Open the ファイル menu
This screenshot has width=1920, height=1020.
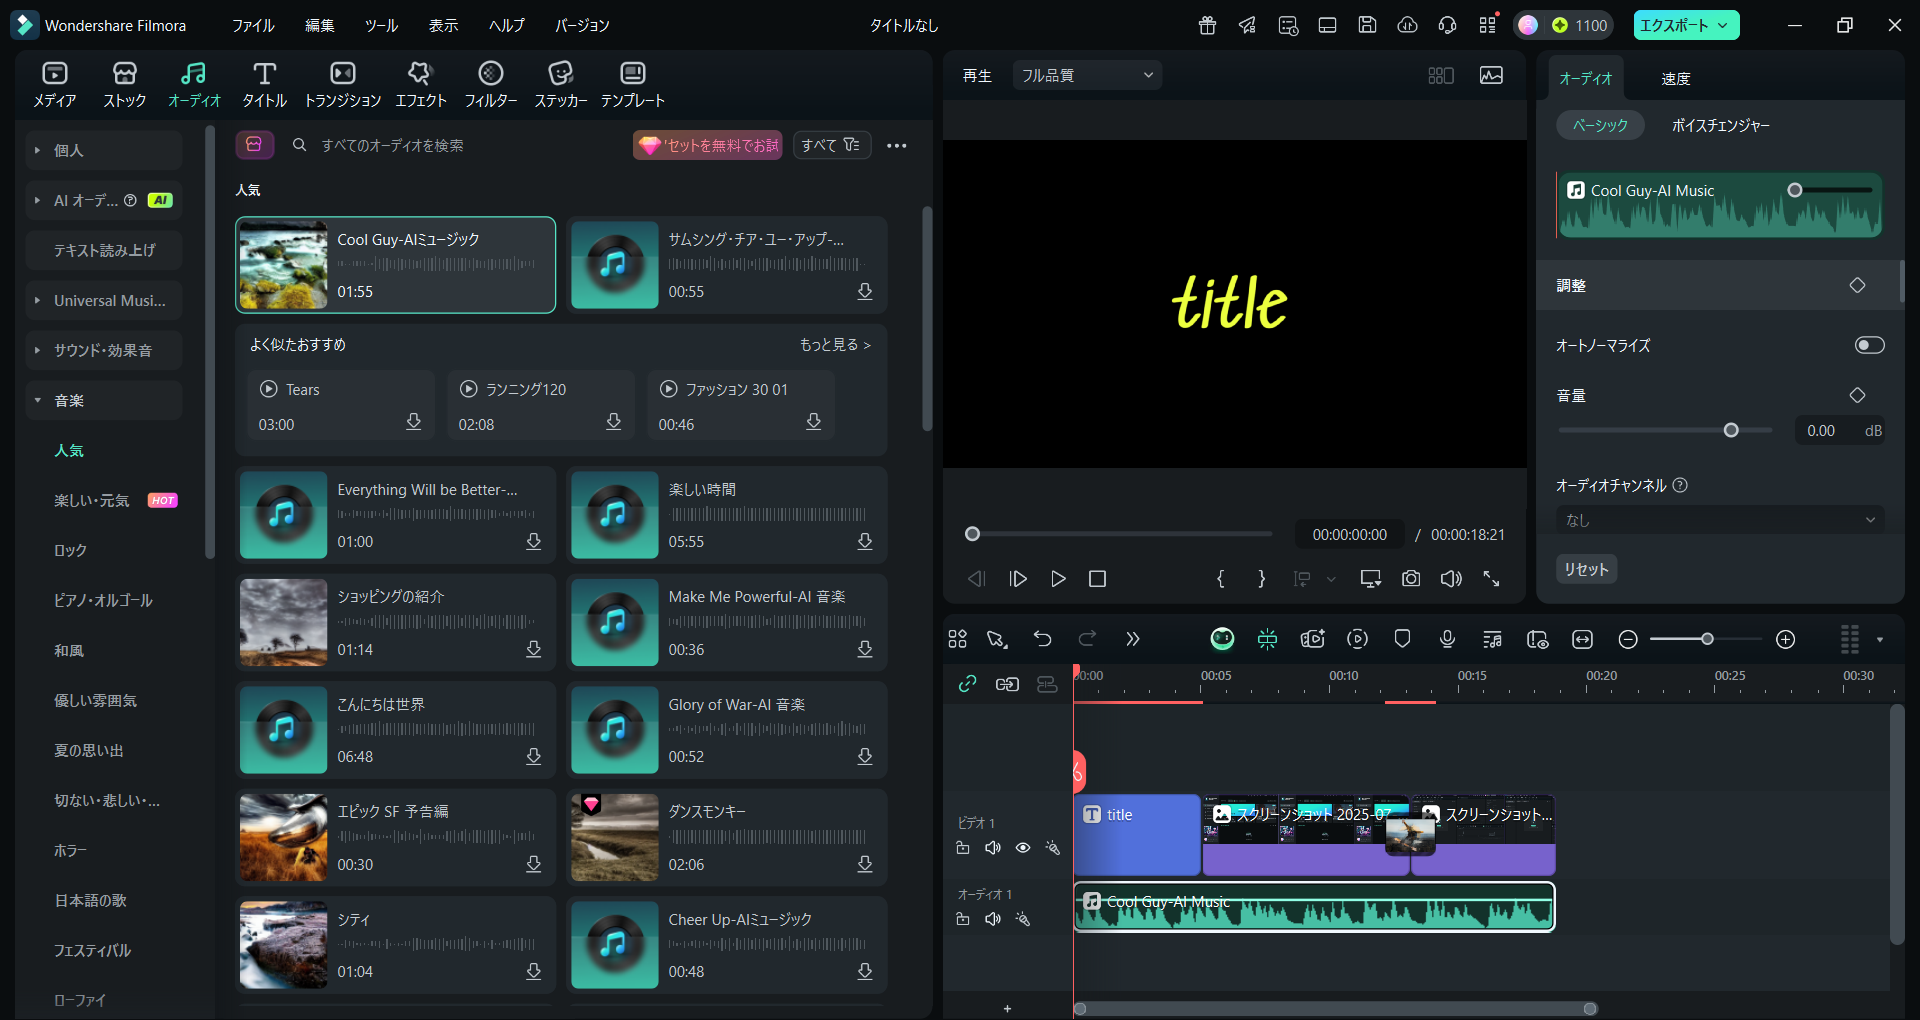tap(253, 25)
